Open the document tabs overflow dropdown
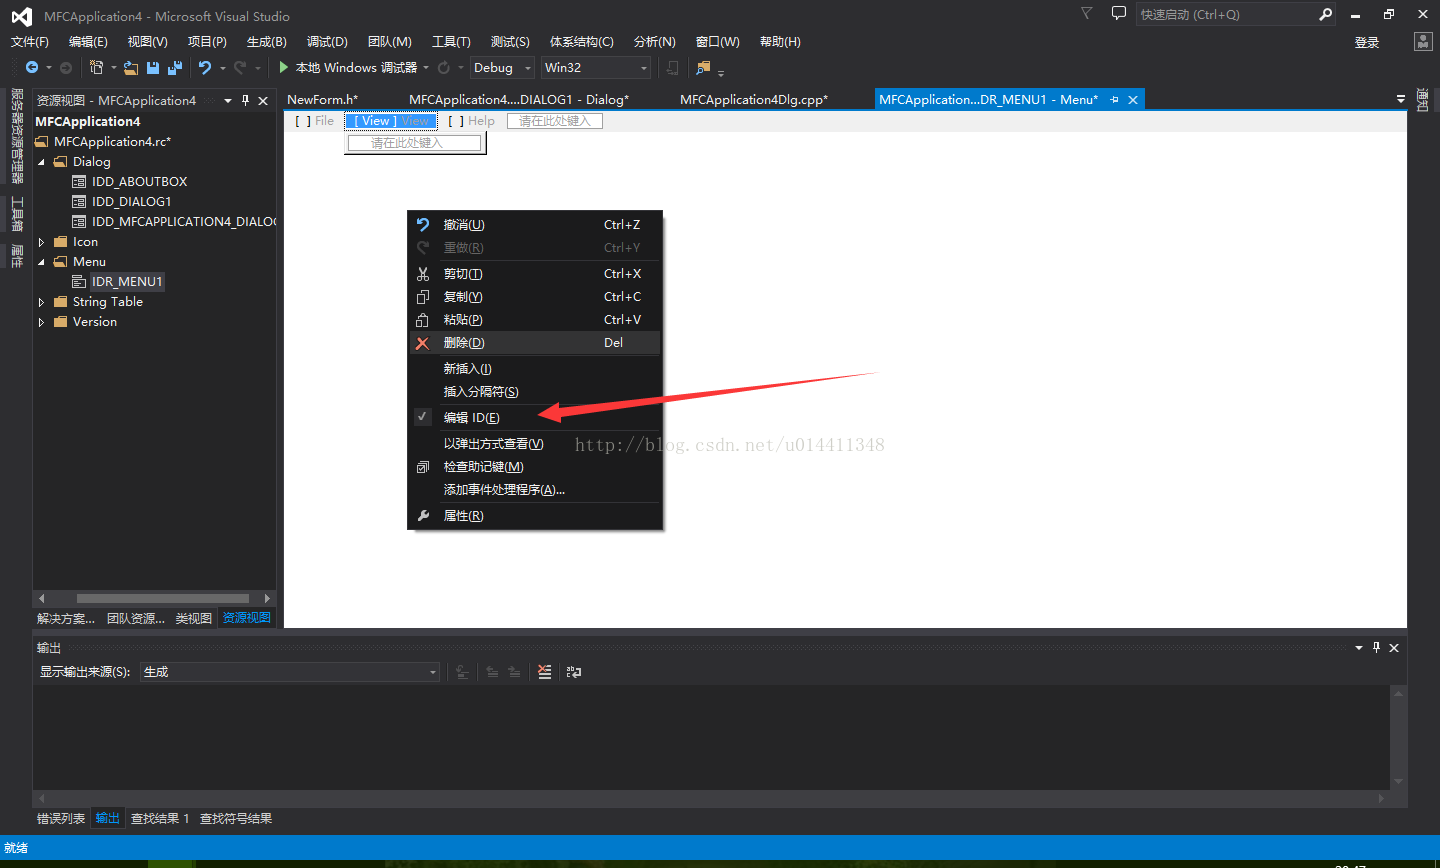The height and width of the screenshot is (868, 1440). pos(1401,99)
